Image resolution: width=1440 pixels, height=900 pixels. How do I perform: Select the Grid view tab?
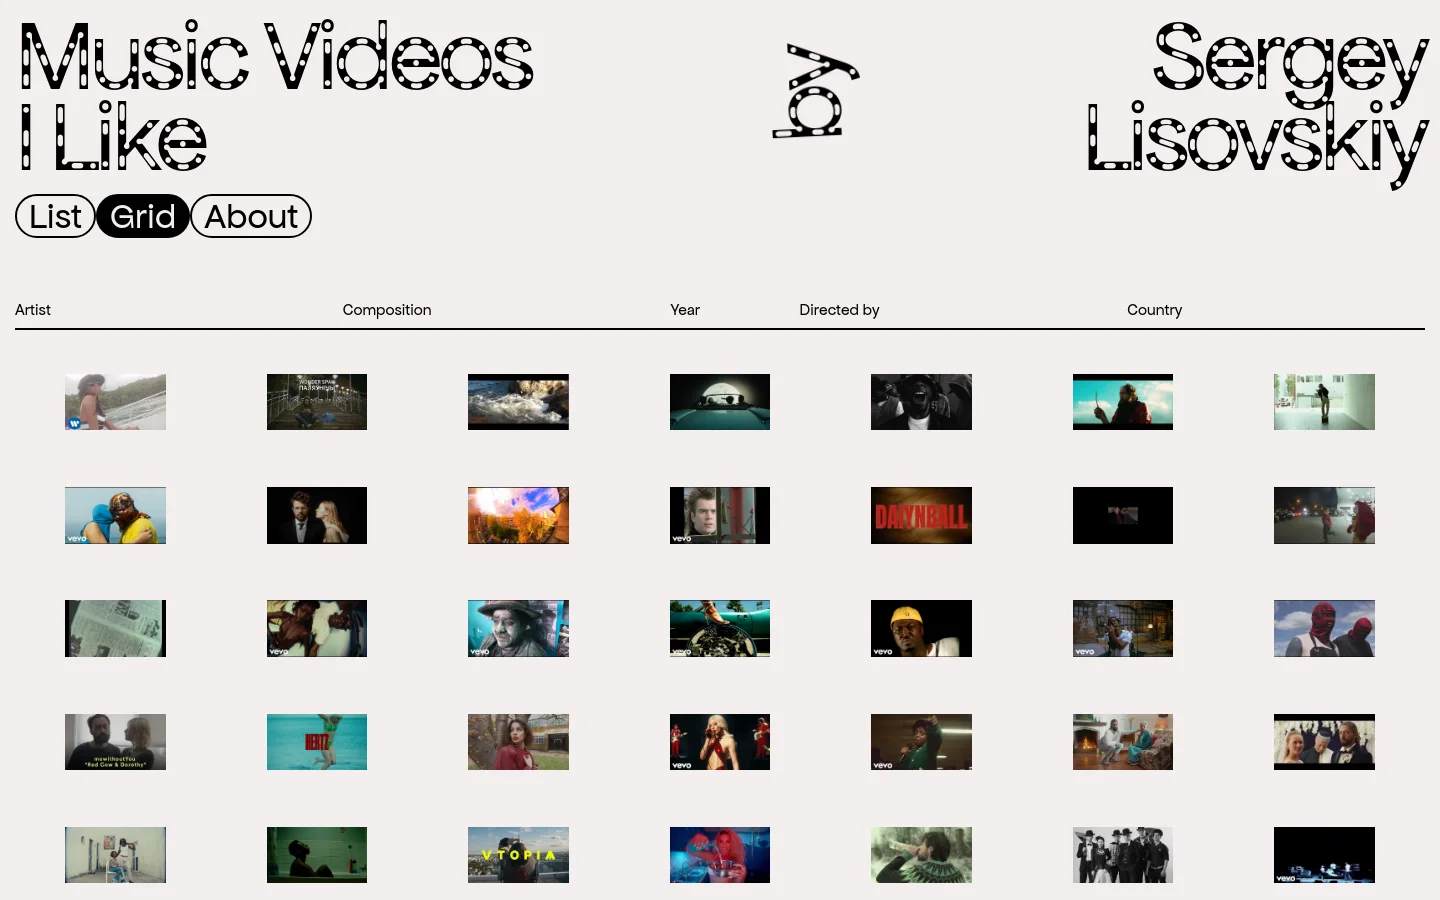pos(143,216)
